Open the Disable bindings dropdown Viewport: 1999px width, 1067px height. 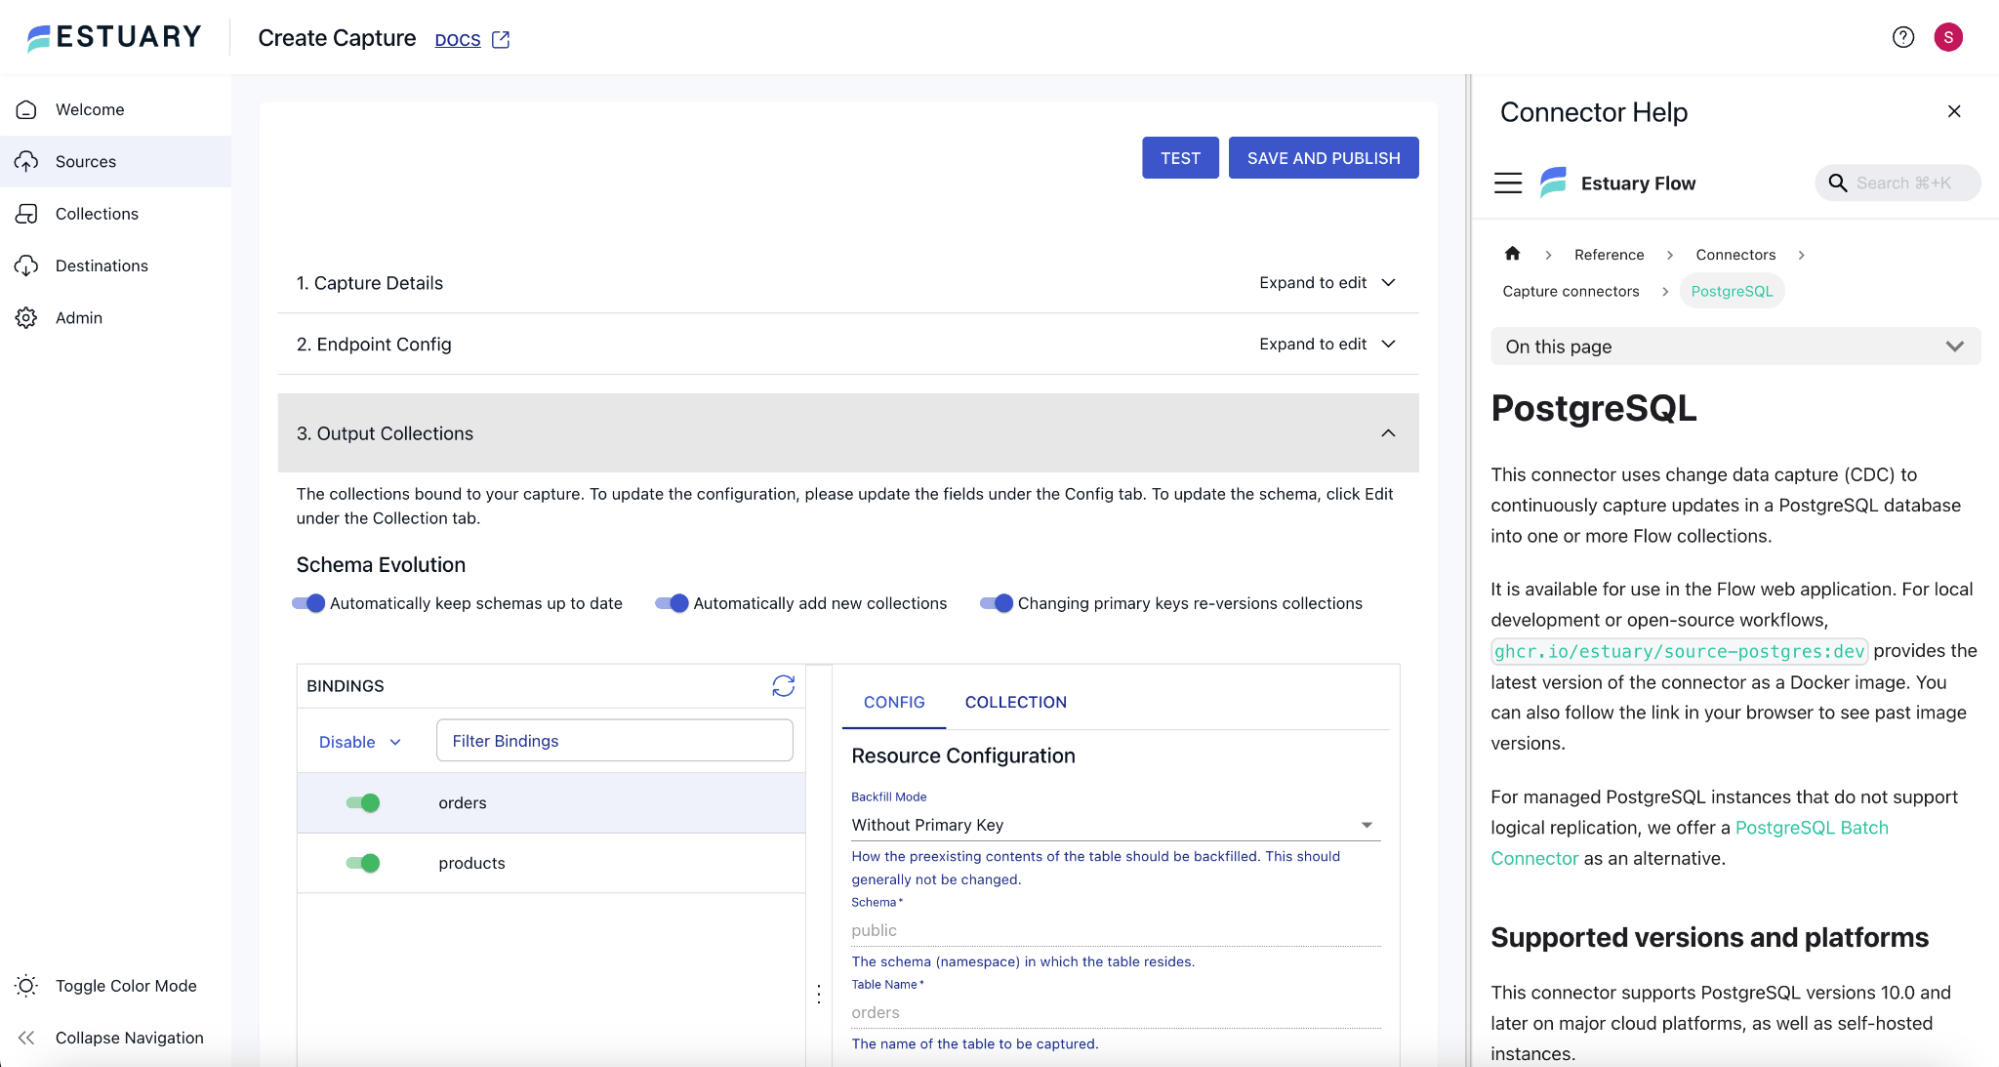tap(360, 741)
